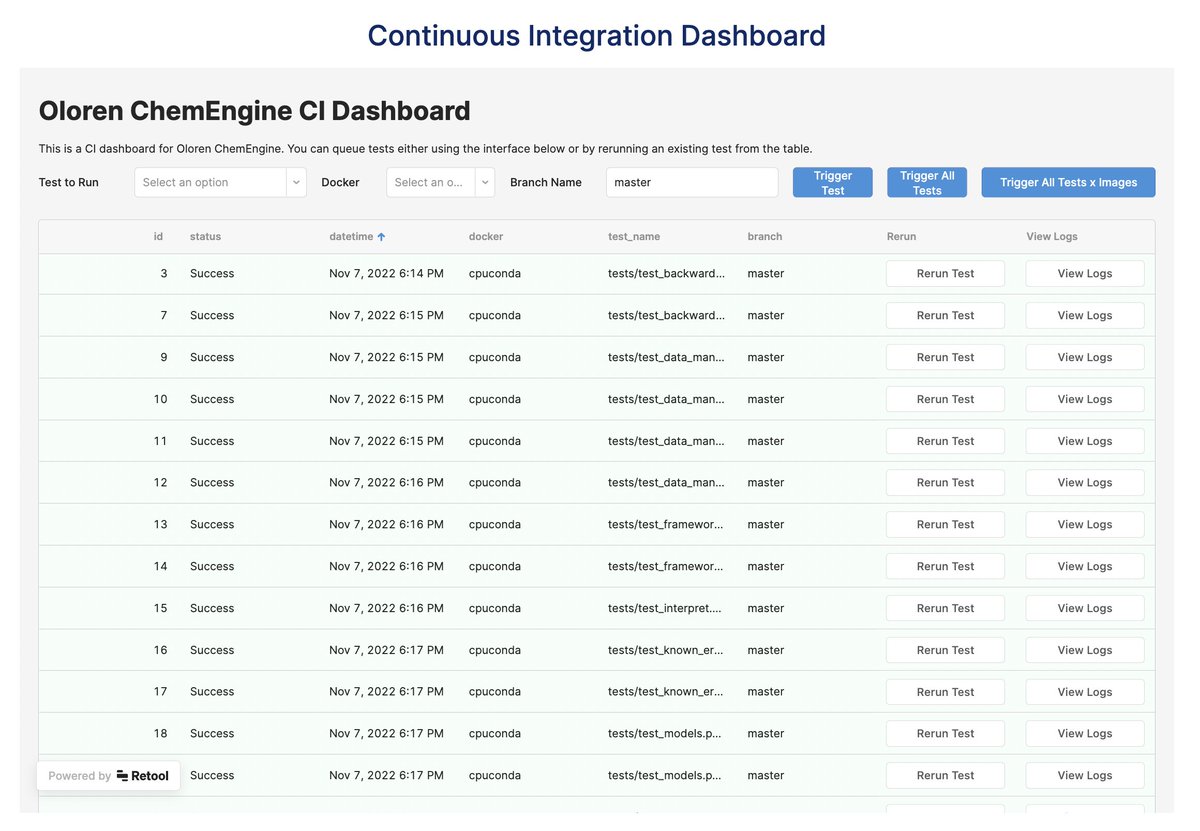Rerun Test for row id 16

pos(945,651)
